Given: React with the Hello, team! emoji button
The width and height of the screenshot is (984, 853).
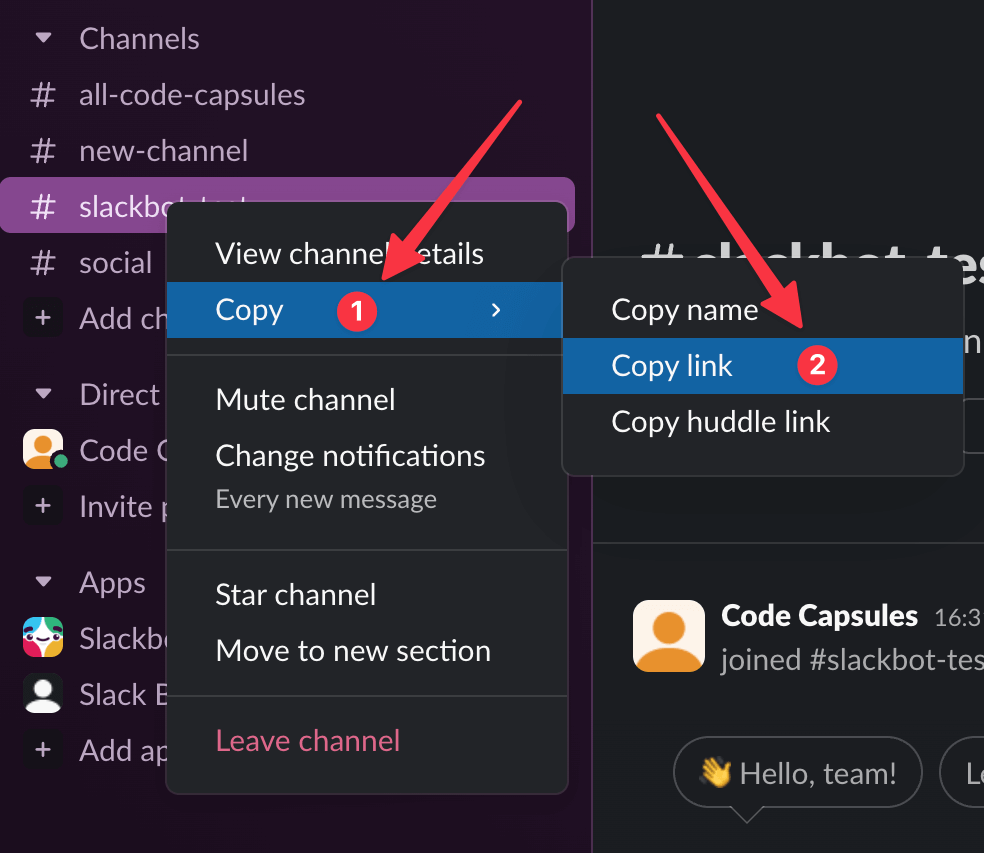Looking at the screenshot, I should tap(797, 772).
